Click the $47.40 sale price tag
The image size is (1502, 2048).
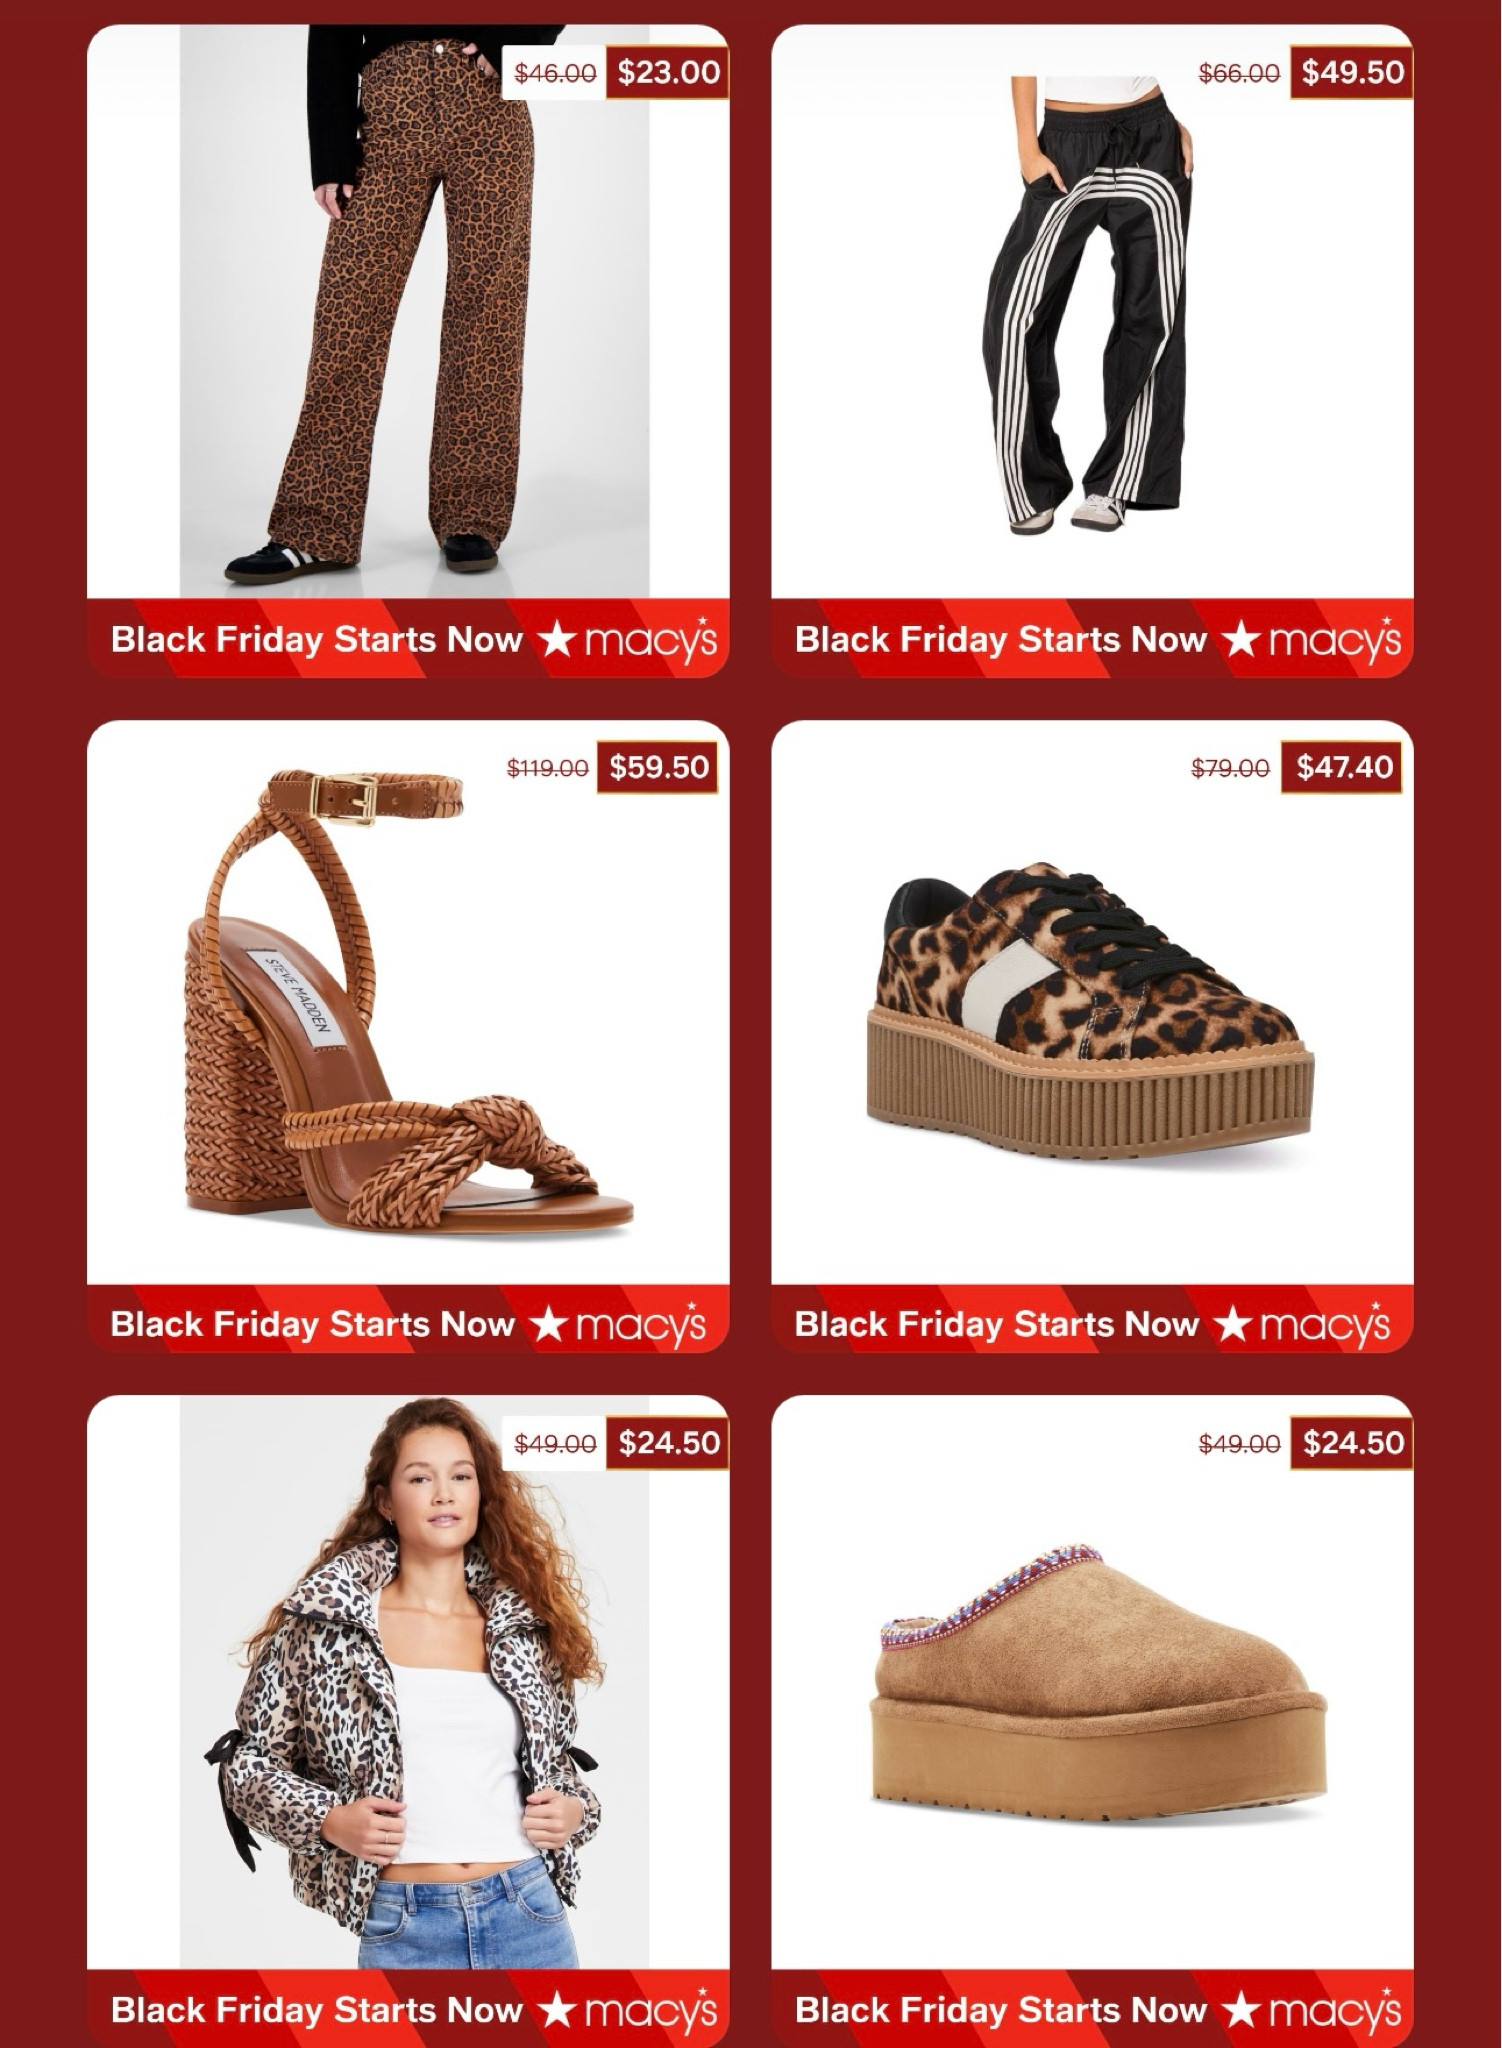click(1344, 767)
